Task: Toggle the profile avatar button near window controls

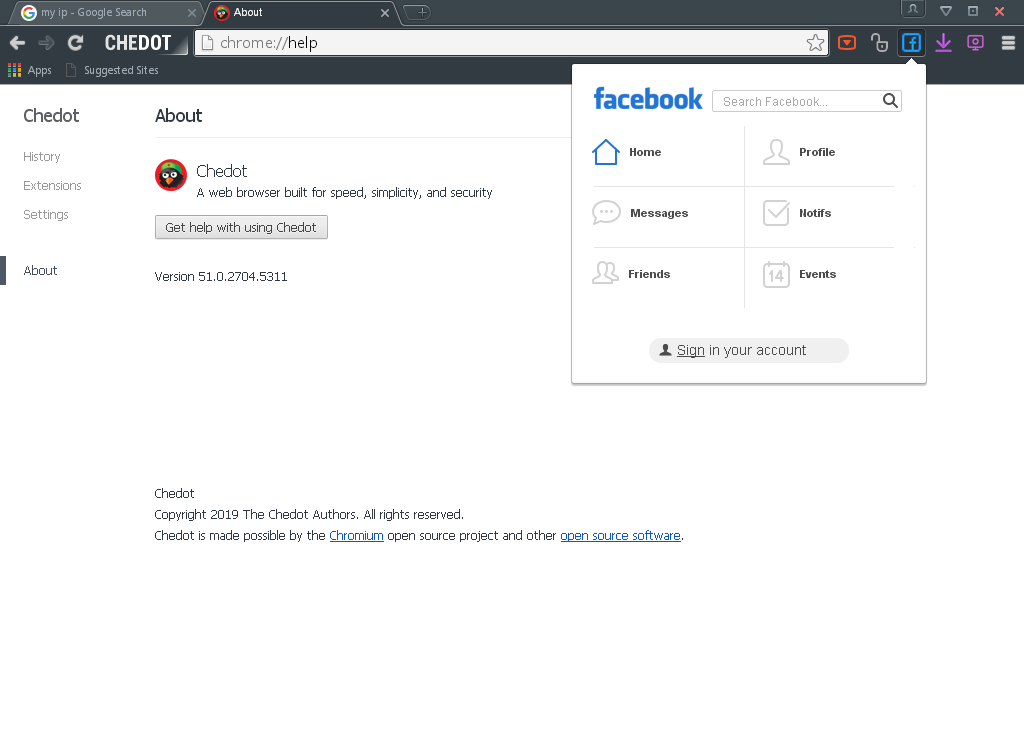Action: pyautogui.click(x=913, y=10)
